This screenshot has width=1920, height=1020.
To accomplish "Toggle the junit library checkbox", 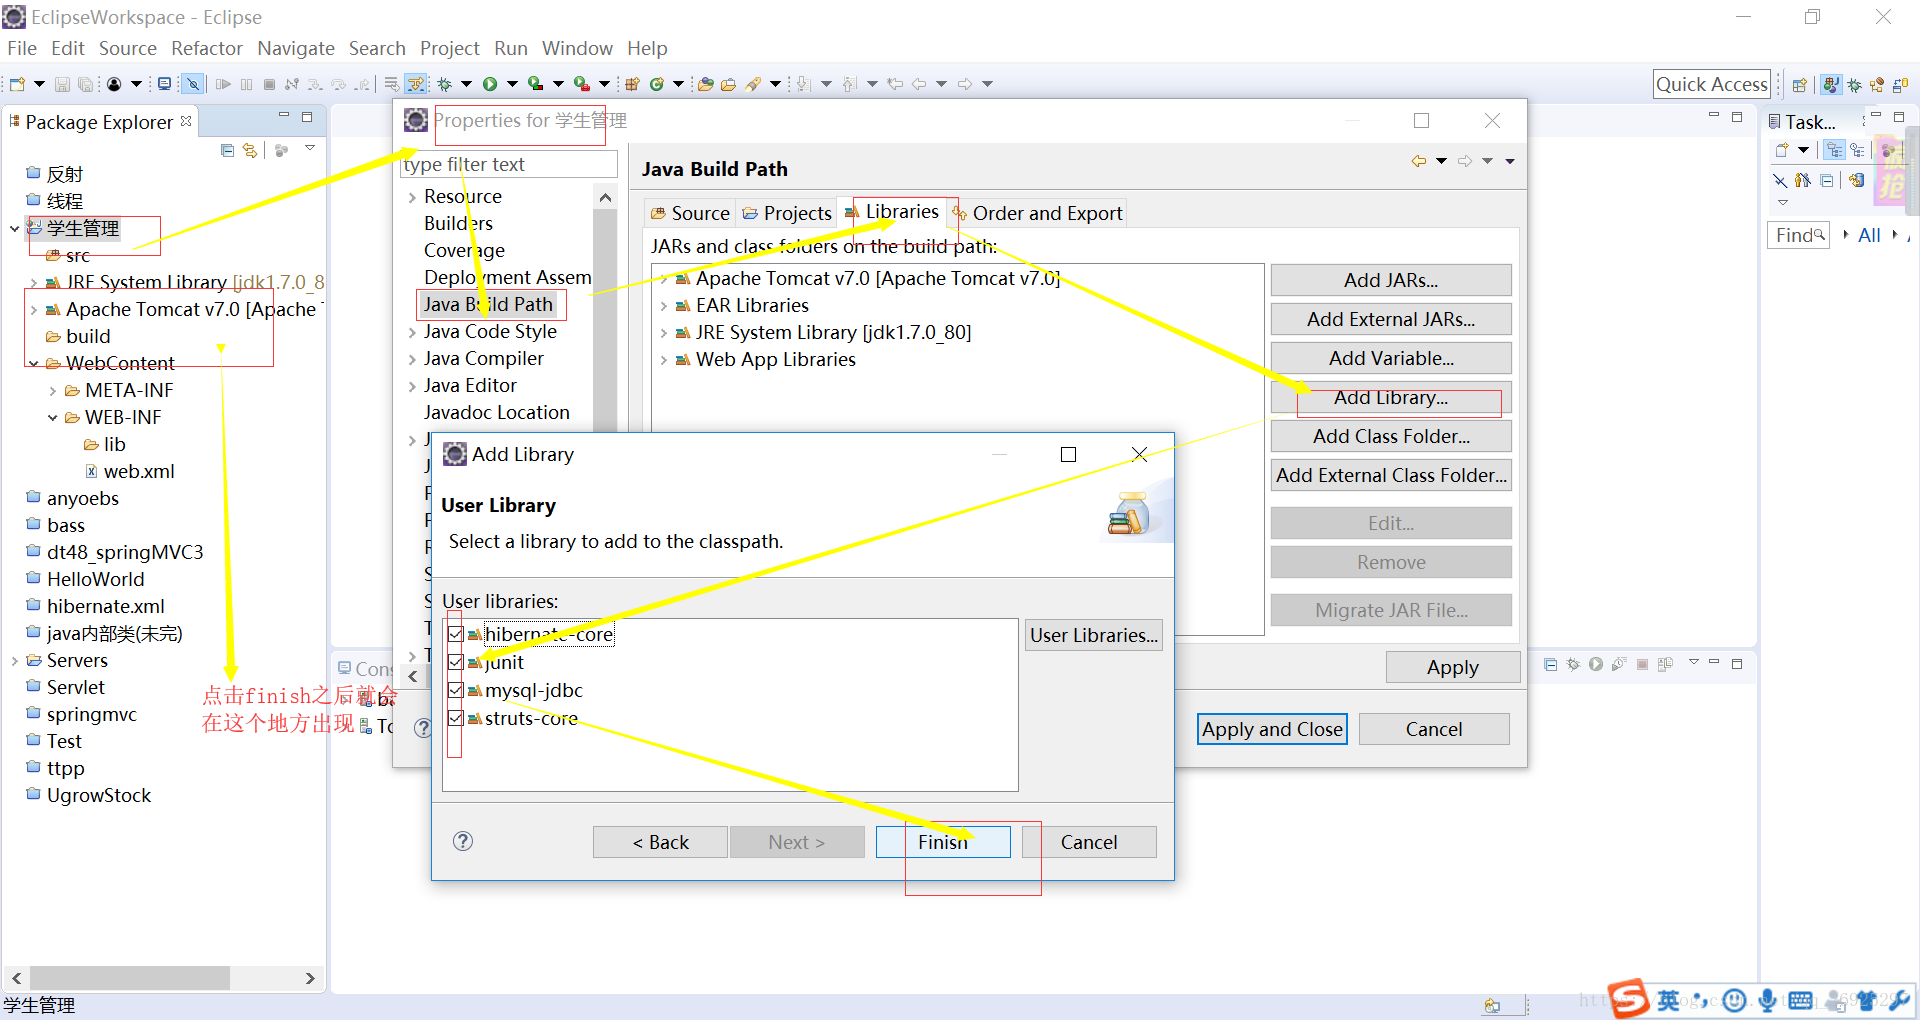I will coord(456,662).
